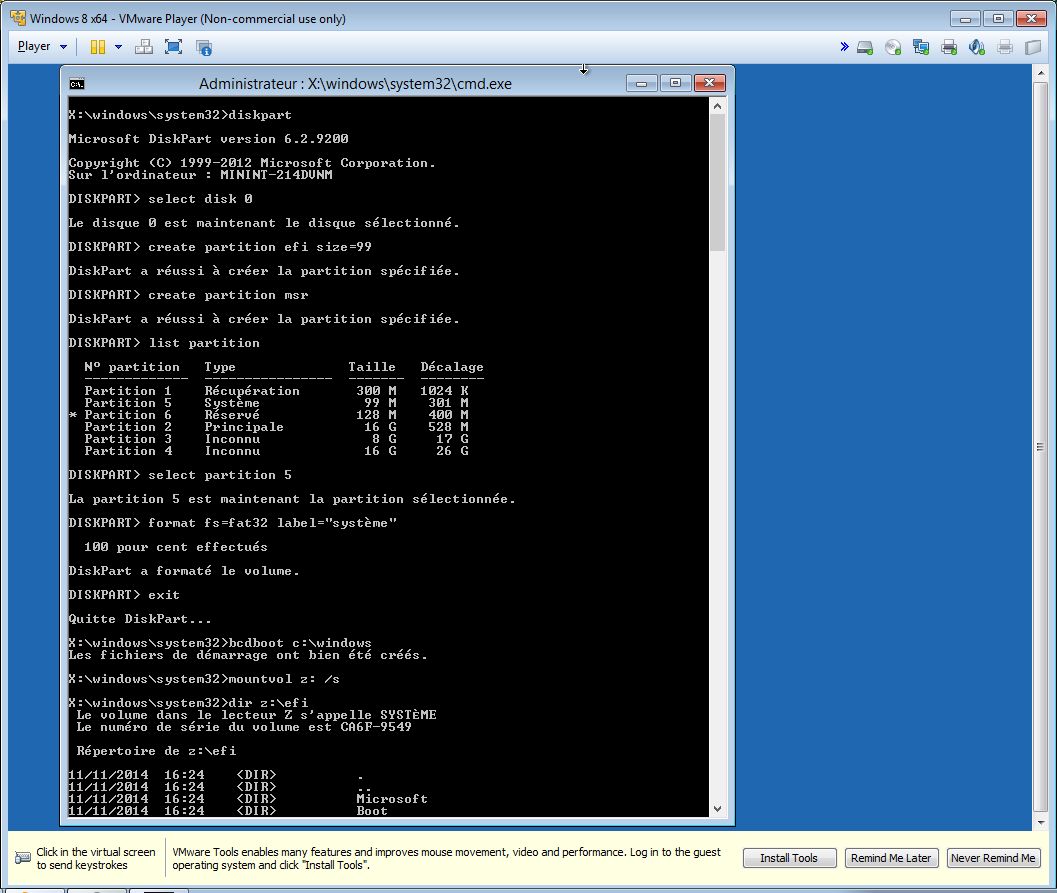The height and width of the screenshot is (893, 1057).
Task: Click Install Tools button
Action: pyautogui.click(x=789, y=858)
